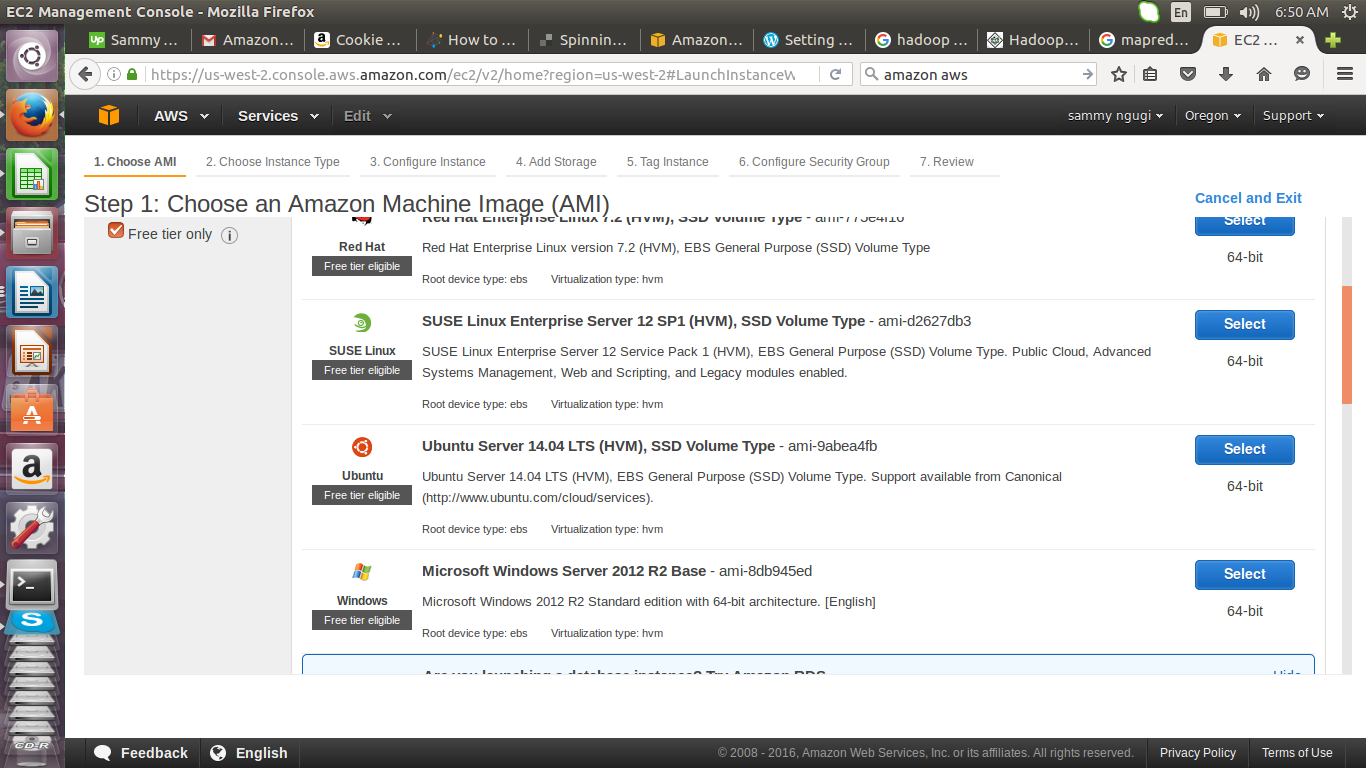The height and width of the screenshot is (768, 1366).
Task: Open Ubuntu Software Center in launcher
Action: [32, 410]
